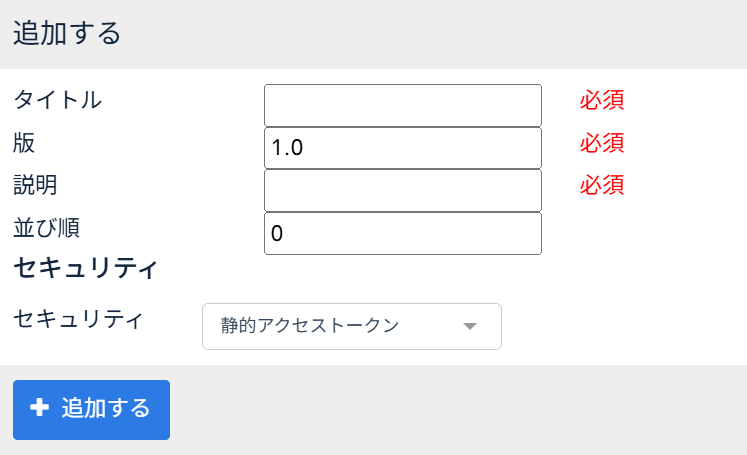Focus the 版 field containing 1.0
747x455 pixels.
click(402, 148)
